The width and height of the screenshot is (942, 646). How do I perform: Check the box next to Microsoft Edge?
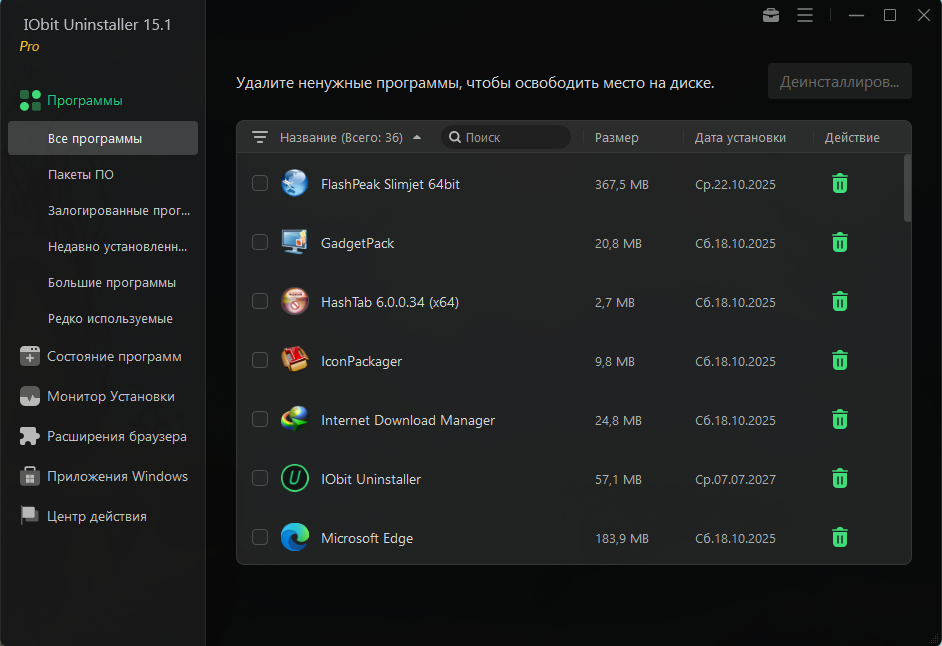point(260,538)
